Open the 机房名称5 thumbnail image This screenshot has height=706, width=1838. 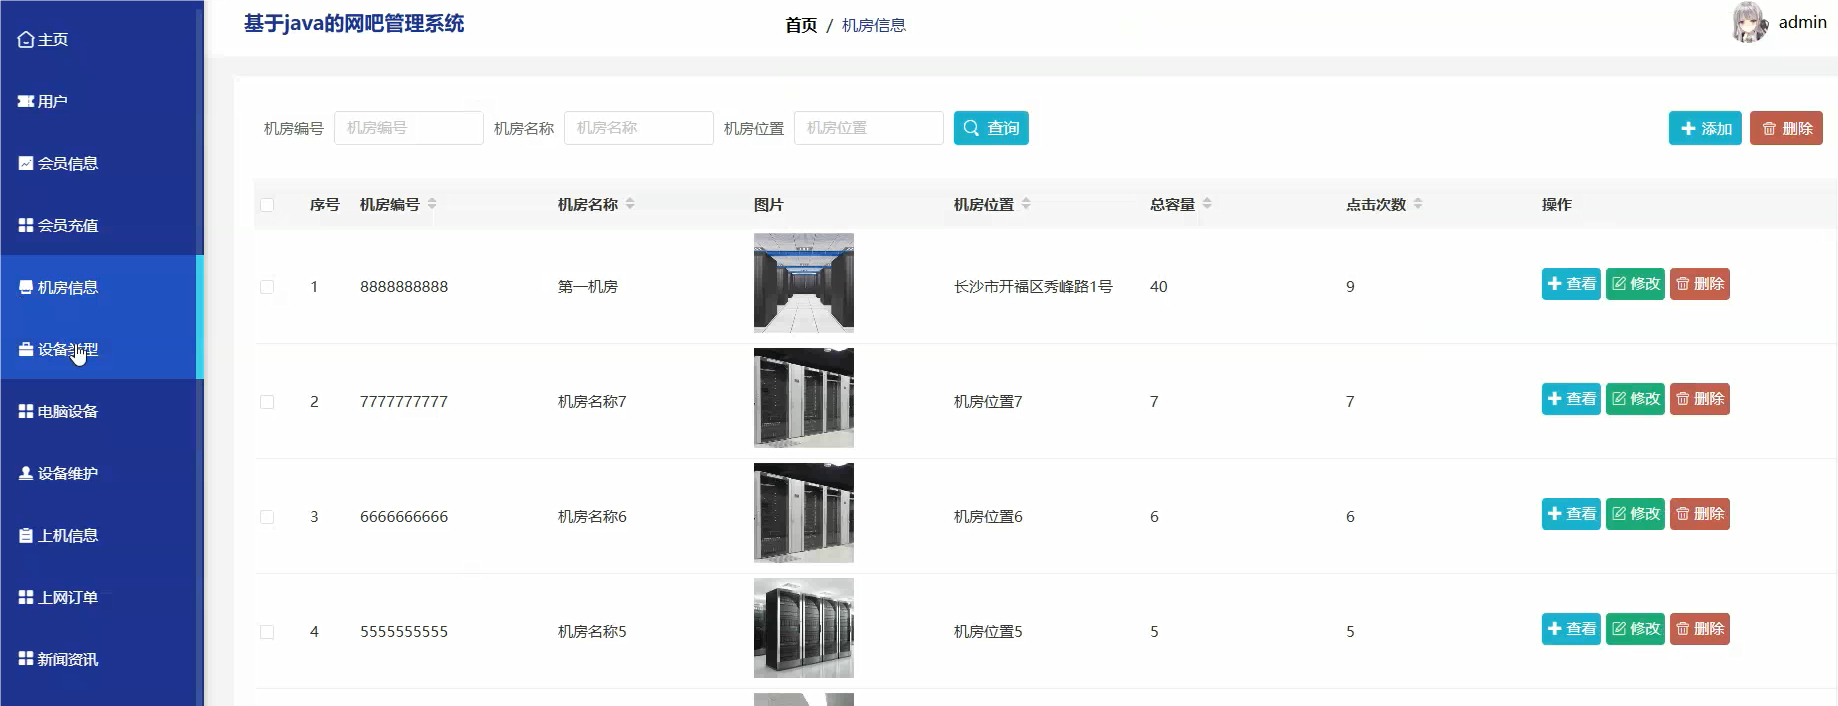pyautogui.click(x=804, y=628)
